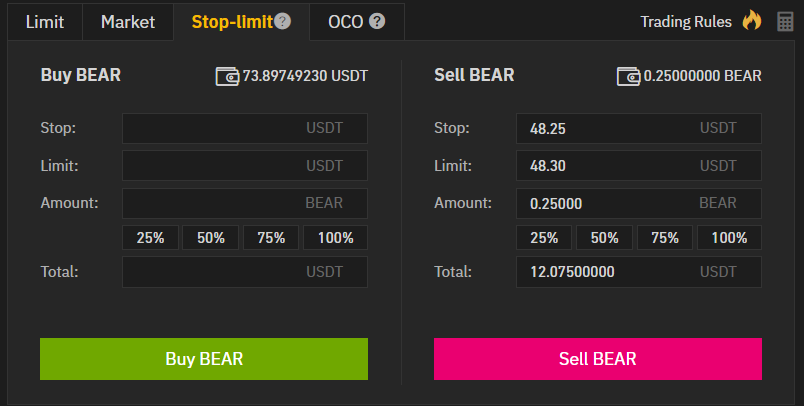Image resolution: width=804 pixels, height=406 pixels.
Task: Click the Sell Total field showing 12.07500000
Action: (638, 272)
